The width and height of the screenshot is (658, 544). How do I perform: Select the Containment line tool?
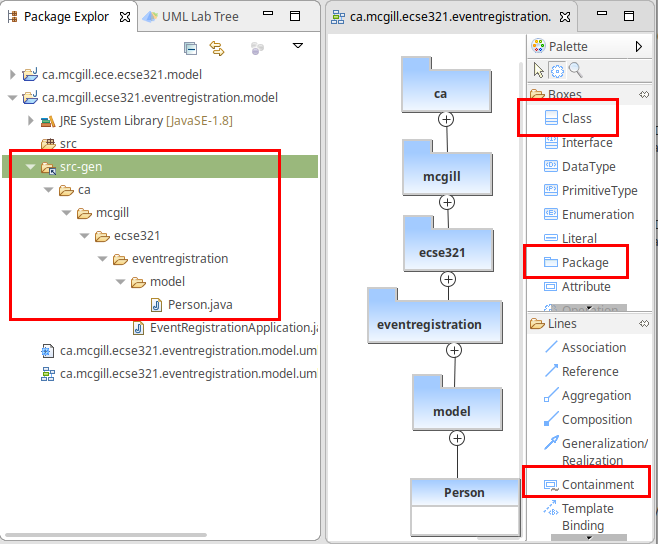pyautogui.click(x=589, y=484)
